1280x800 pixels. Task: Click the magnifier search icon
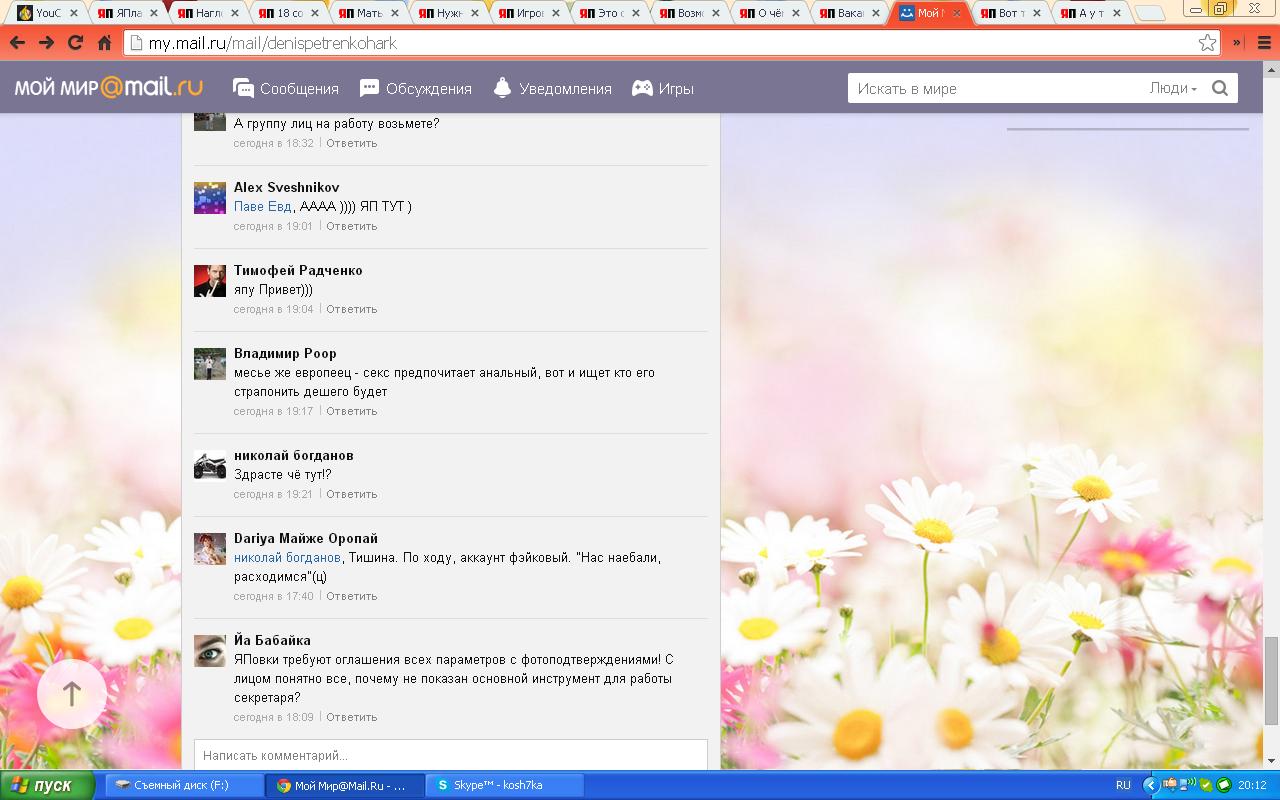tap(1219, 88)
